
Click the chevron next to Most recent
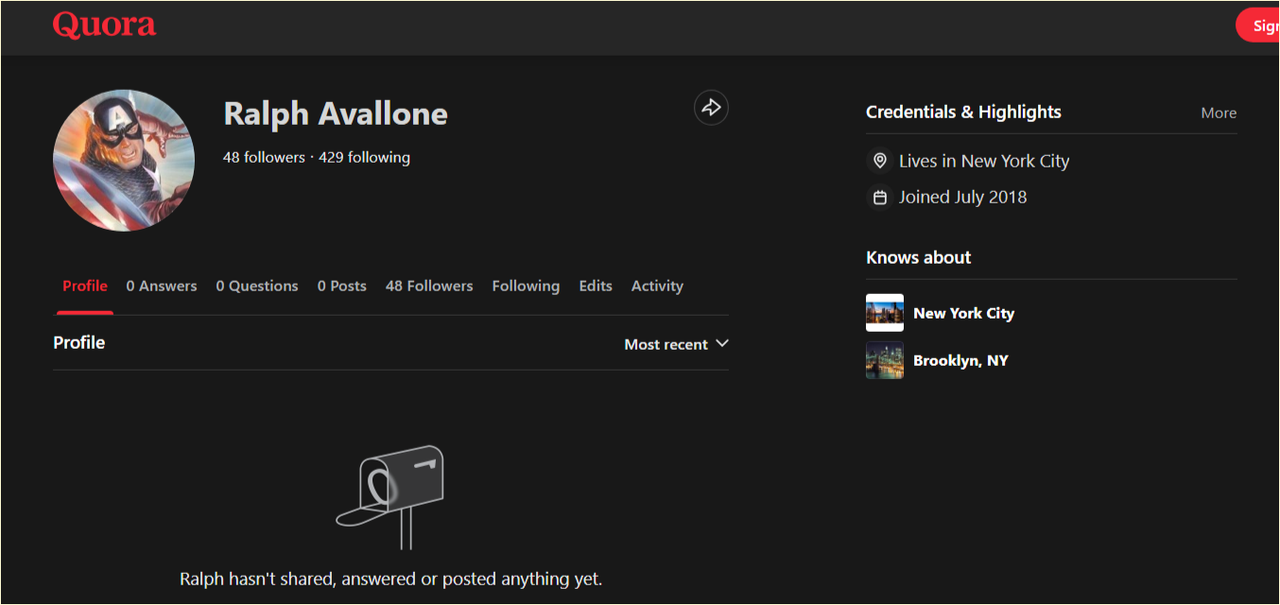[x=722, y=344]
